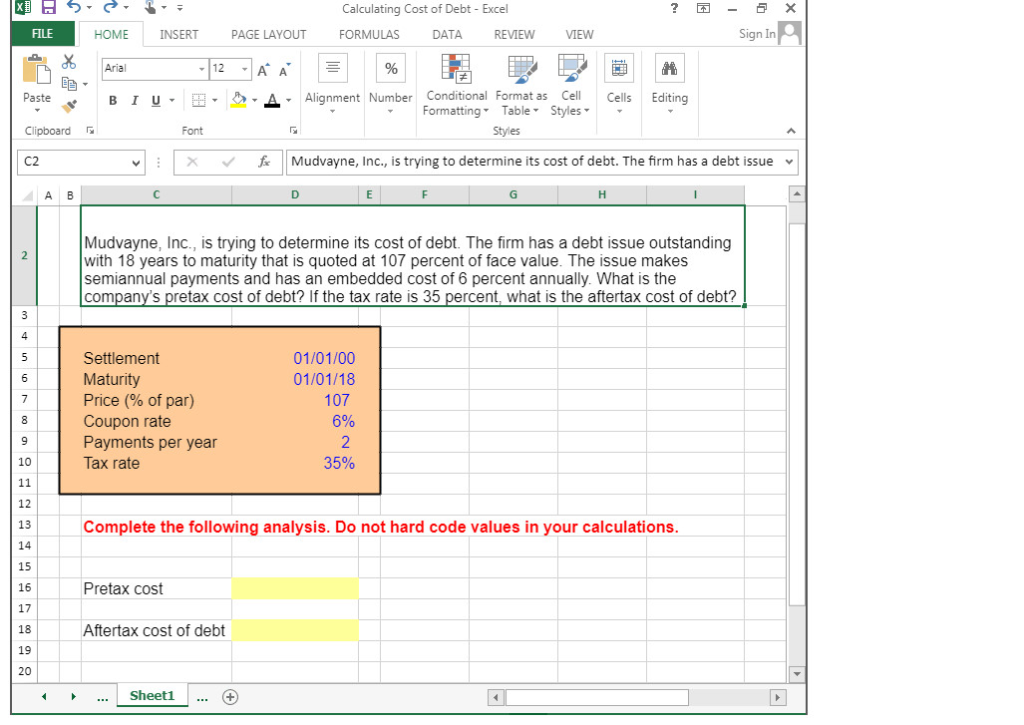Click the Bold formatting icon
Viewport: 1024px width, 725px height.
(112, 100)
